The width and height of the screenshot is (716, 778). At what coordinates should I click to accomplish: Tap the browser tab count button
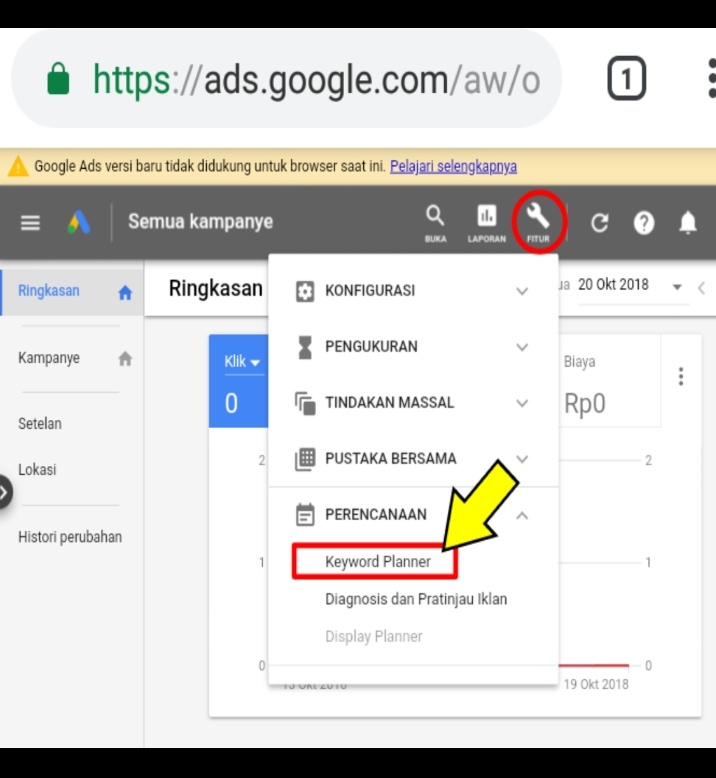point(626,78)
